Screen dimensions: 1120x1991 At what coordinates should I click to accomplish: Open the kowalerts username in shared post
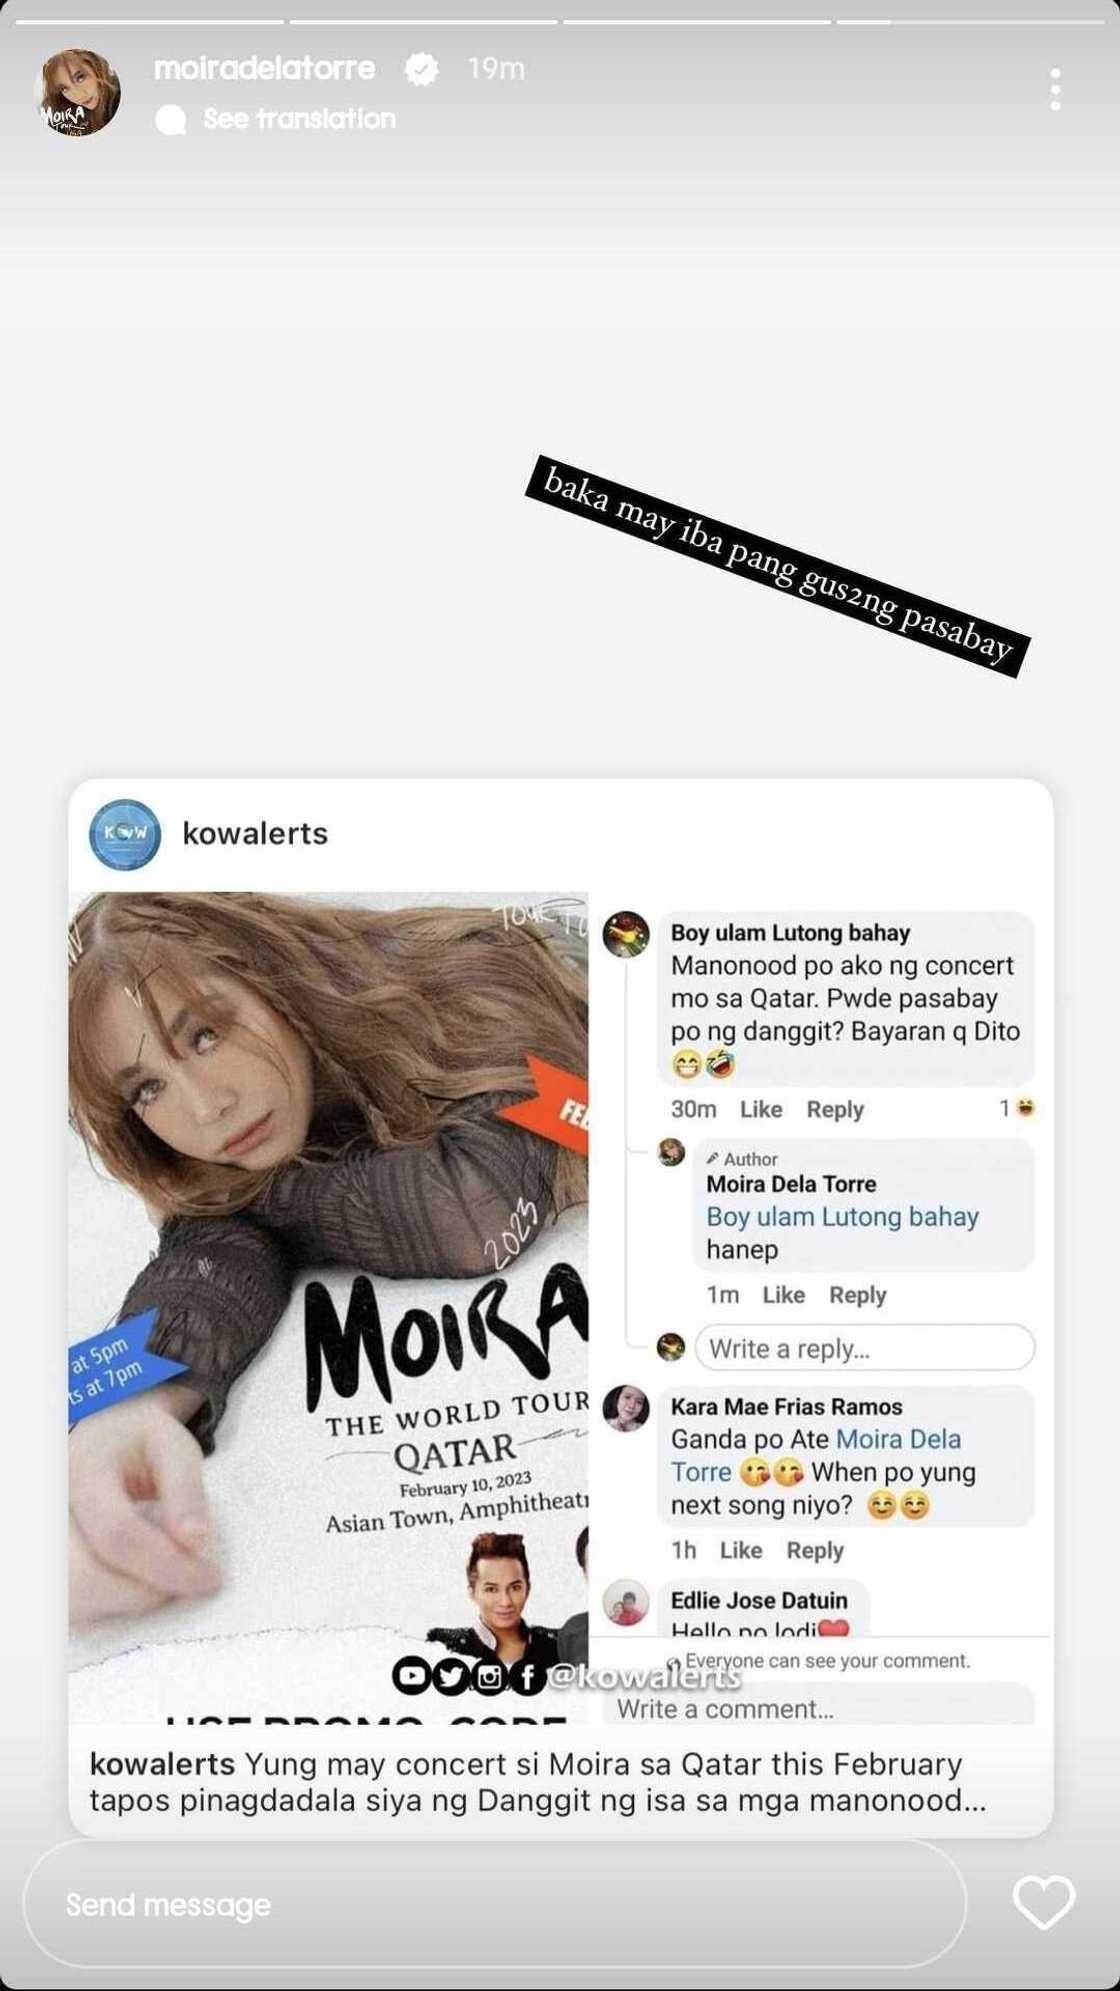[x=255, y=833]
